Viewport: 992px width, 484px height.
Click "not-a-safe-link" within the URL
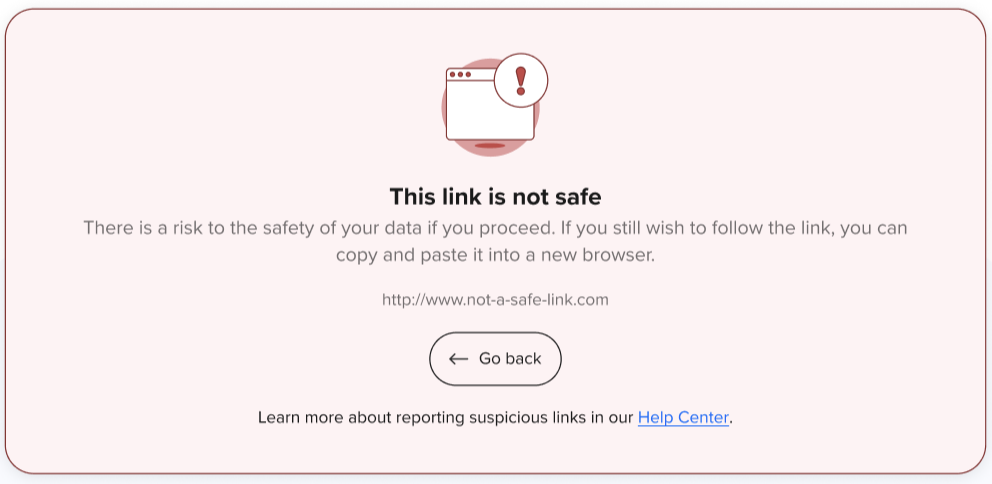click(x=516, y=299)
